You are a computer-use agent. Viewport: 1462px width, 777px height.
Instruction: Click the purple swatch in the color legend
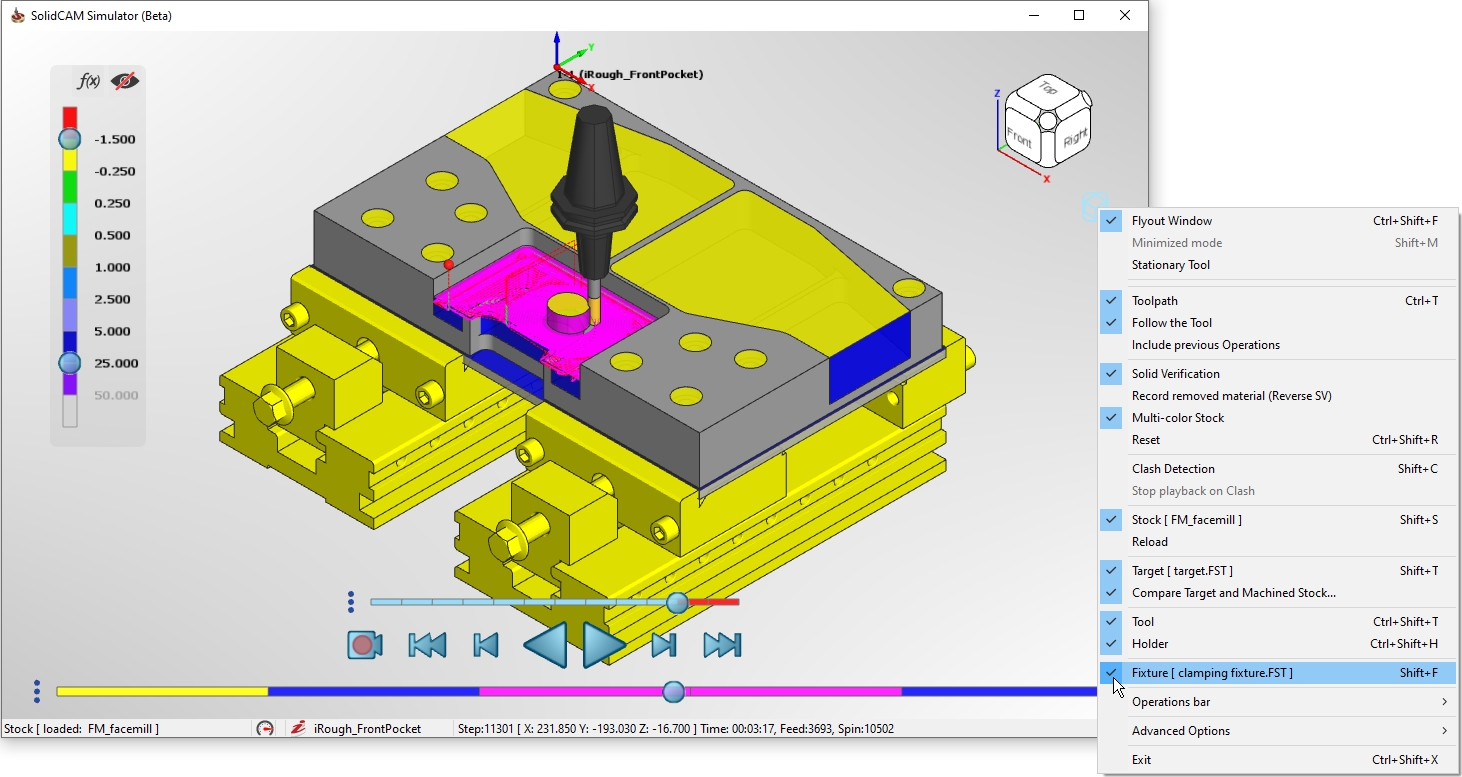[x=69, y=384]
